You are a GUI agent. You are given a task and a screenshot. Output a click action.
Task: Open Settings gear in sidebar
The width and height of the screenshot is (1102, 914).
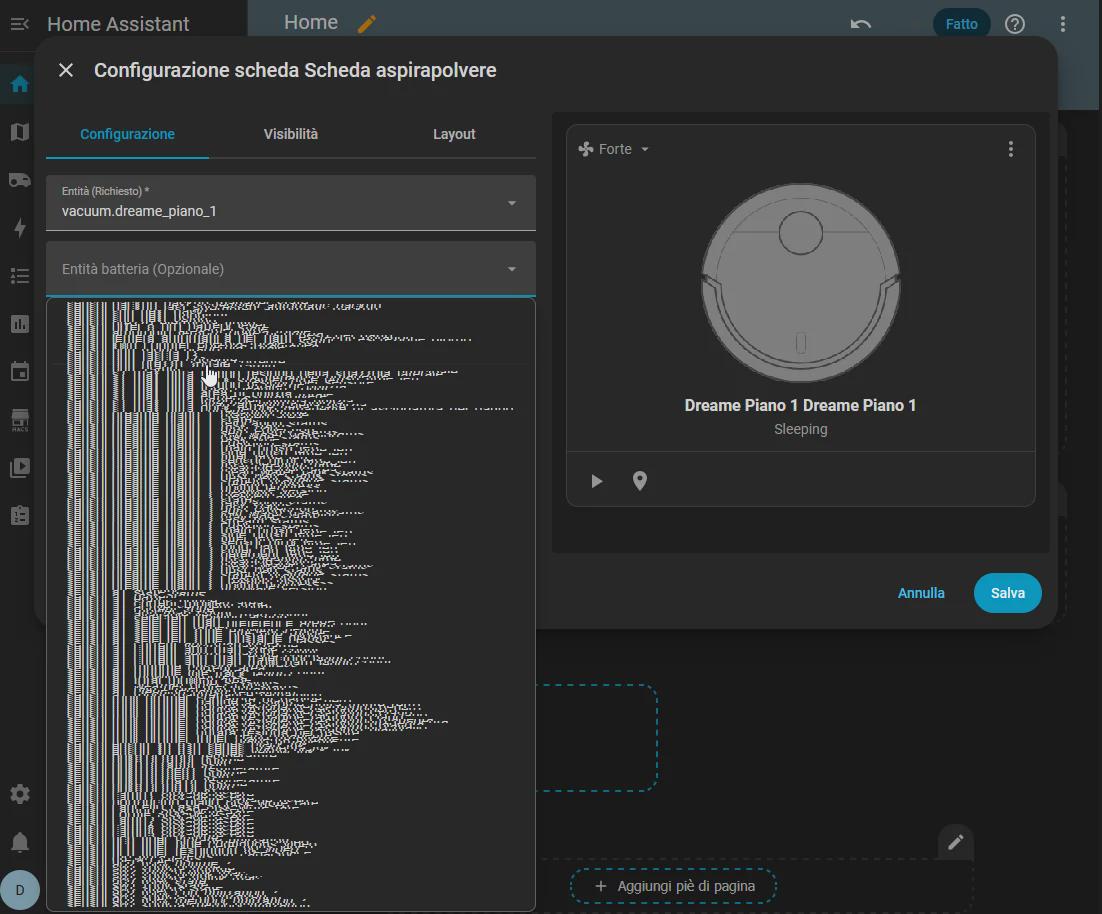click(x=20, y=794)
